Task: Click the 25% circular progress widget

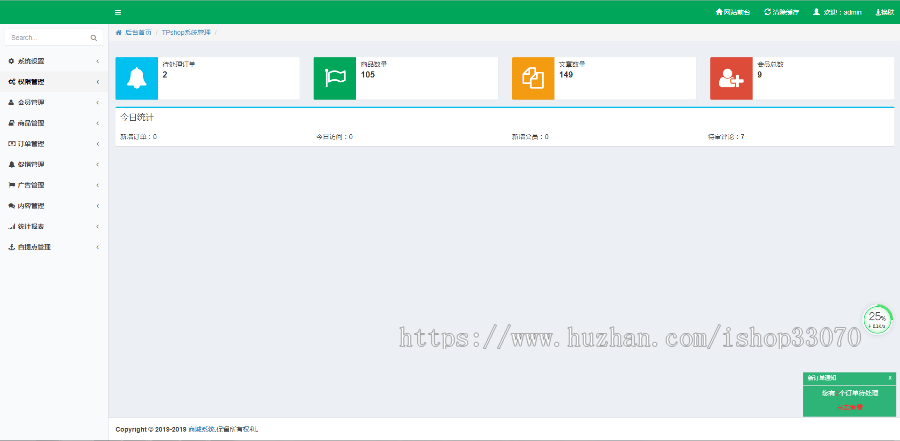Action: pyautogui.click(x=877, y=320)
